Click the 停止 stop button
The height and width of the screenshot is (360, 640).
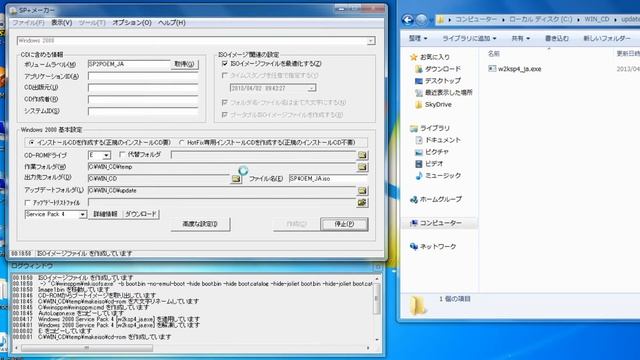344,224
